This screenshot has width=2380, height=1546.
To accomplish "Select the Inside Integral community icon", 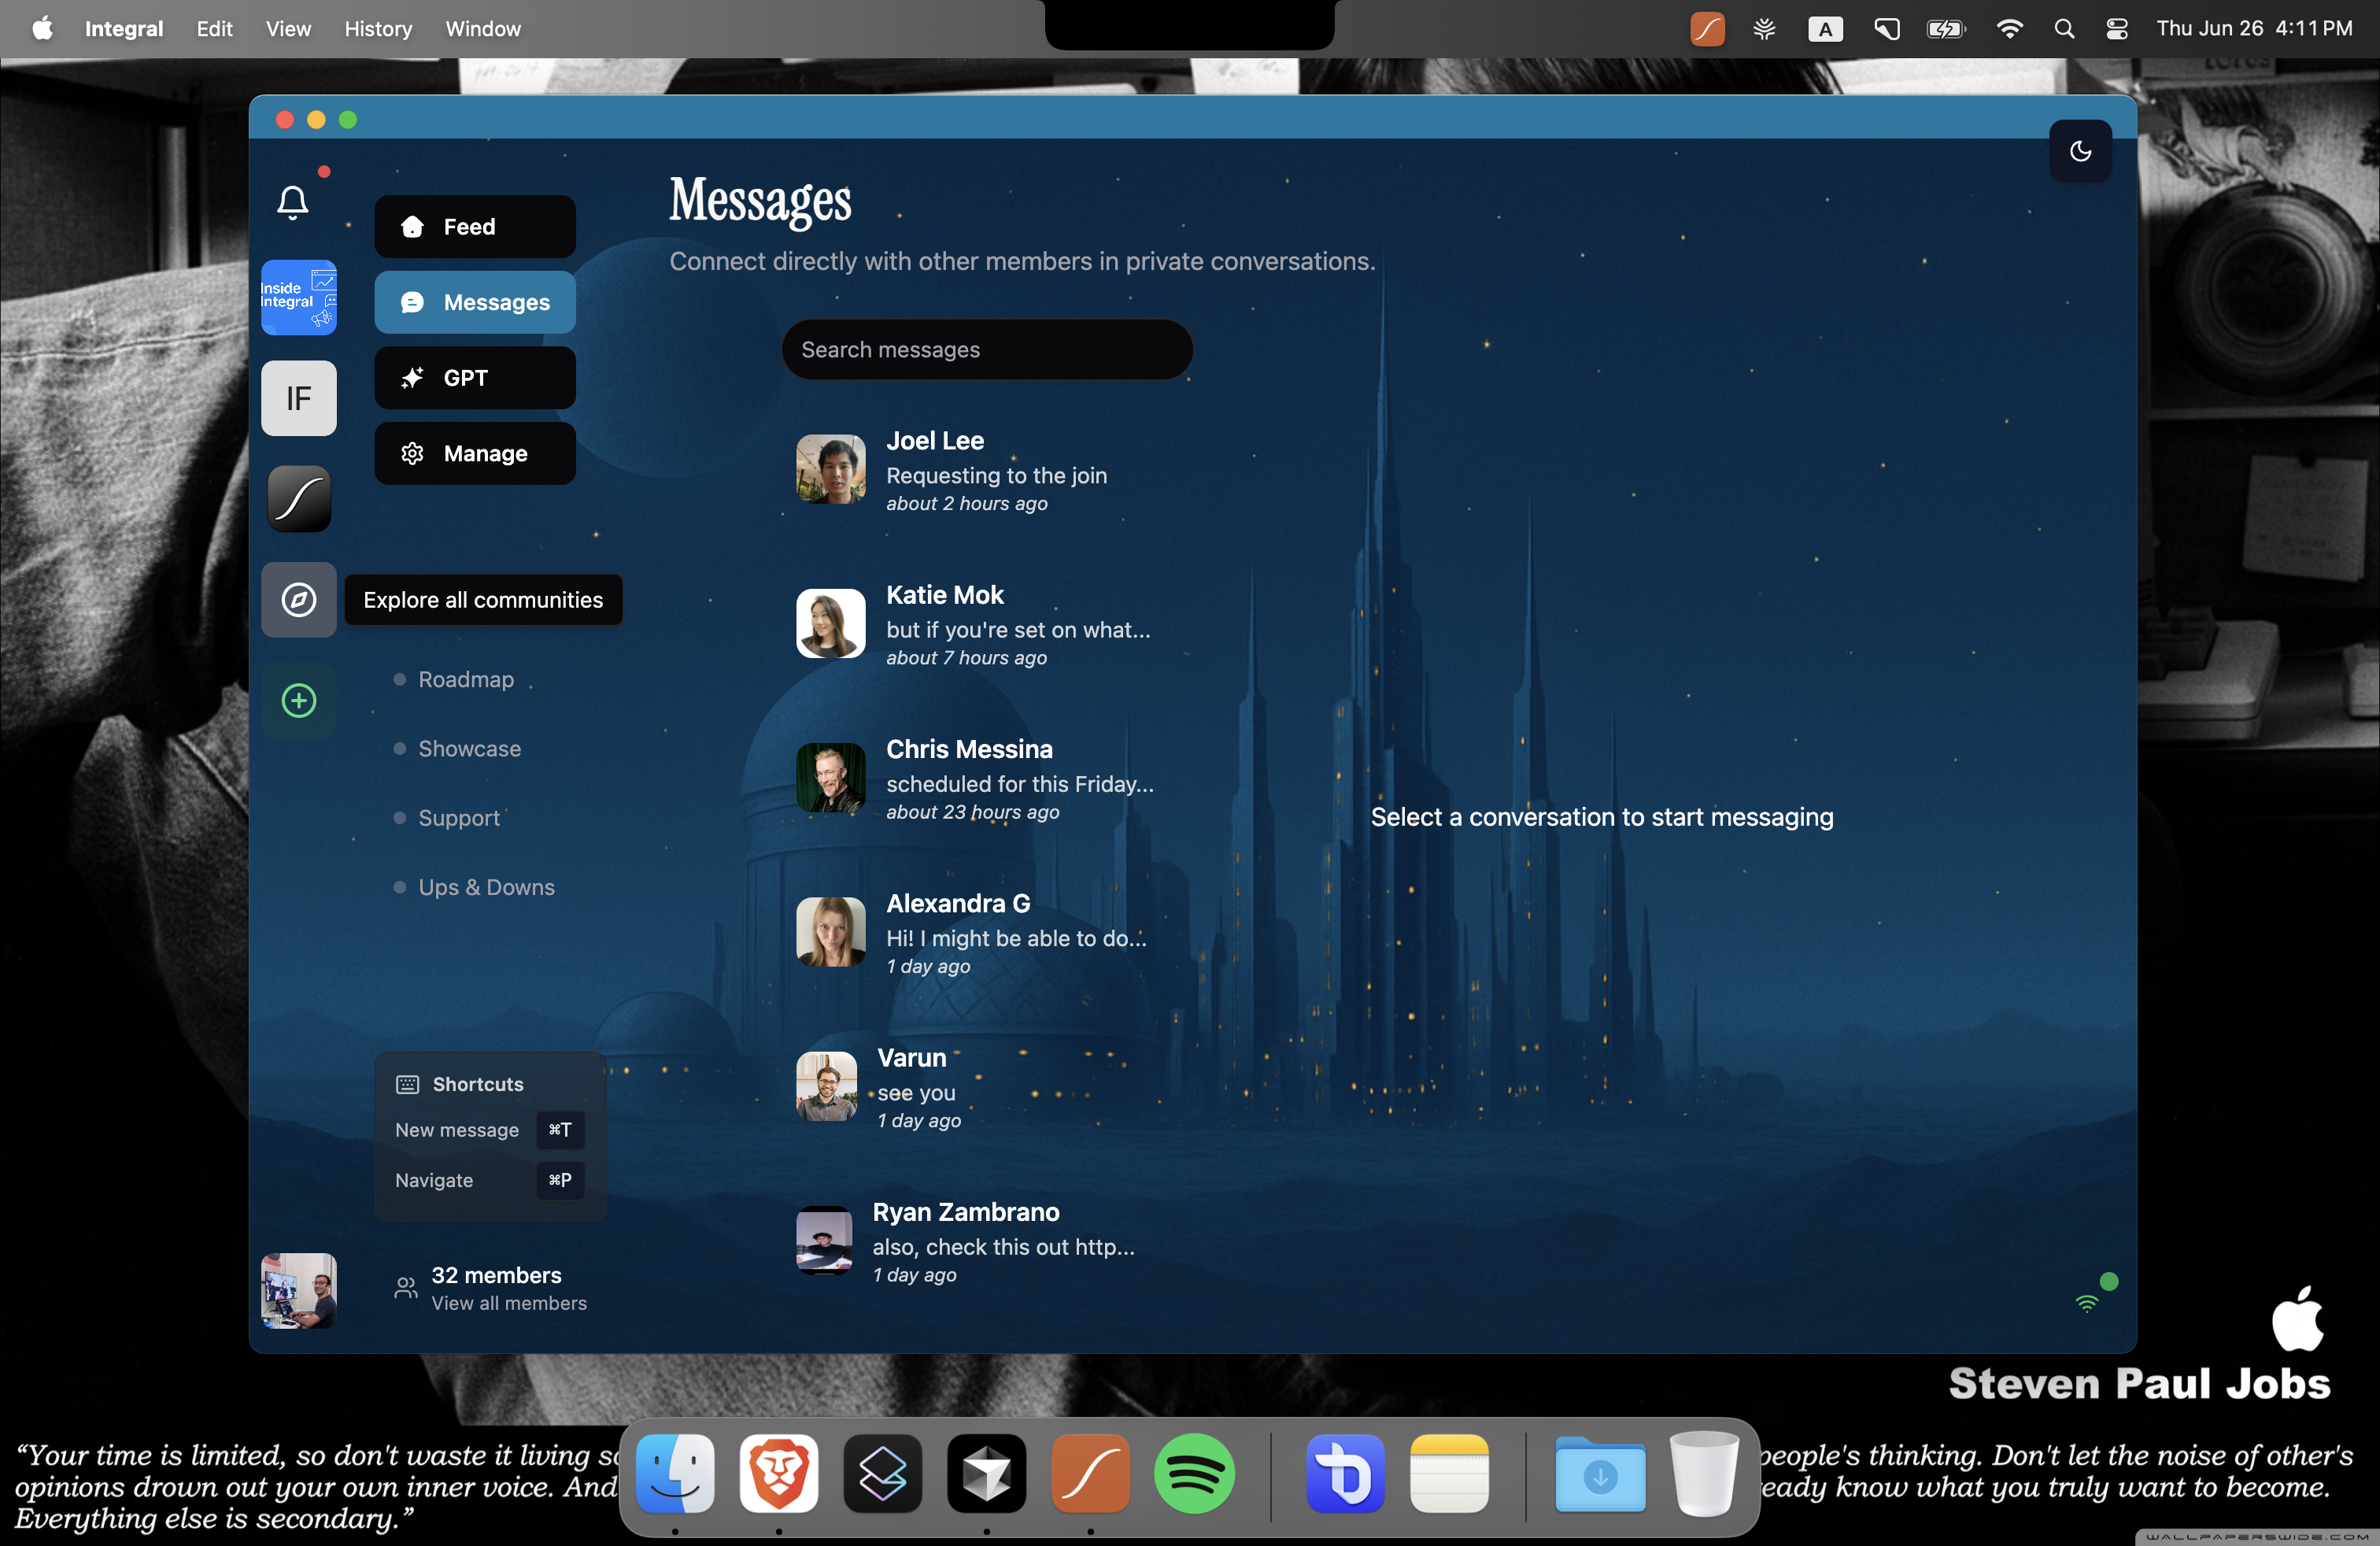I will pyautogui.click(x=298, y=297).
